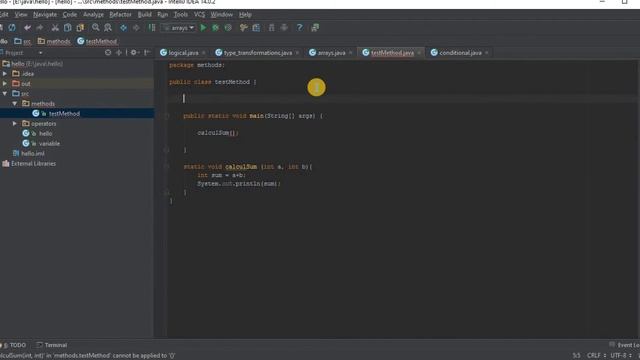This screenshot has height=360, width=640.
Task: Open the VCS menu
Action: (199, 15)
